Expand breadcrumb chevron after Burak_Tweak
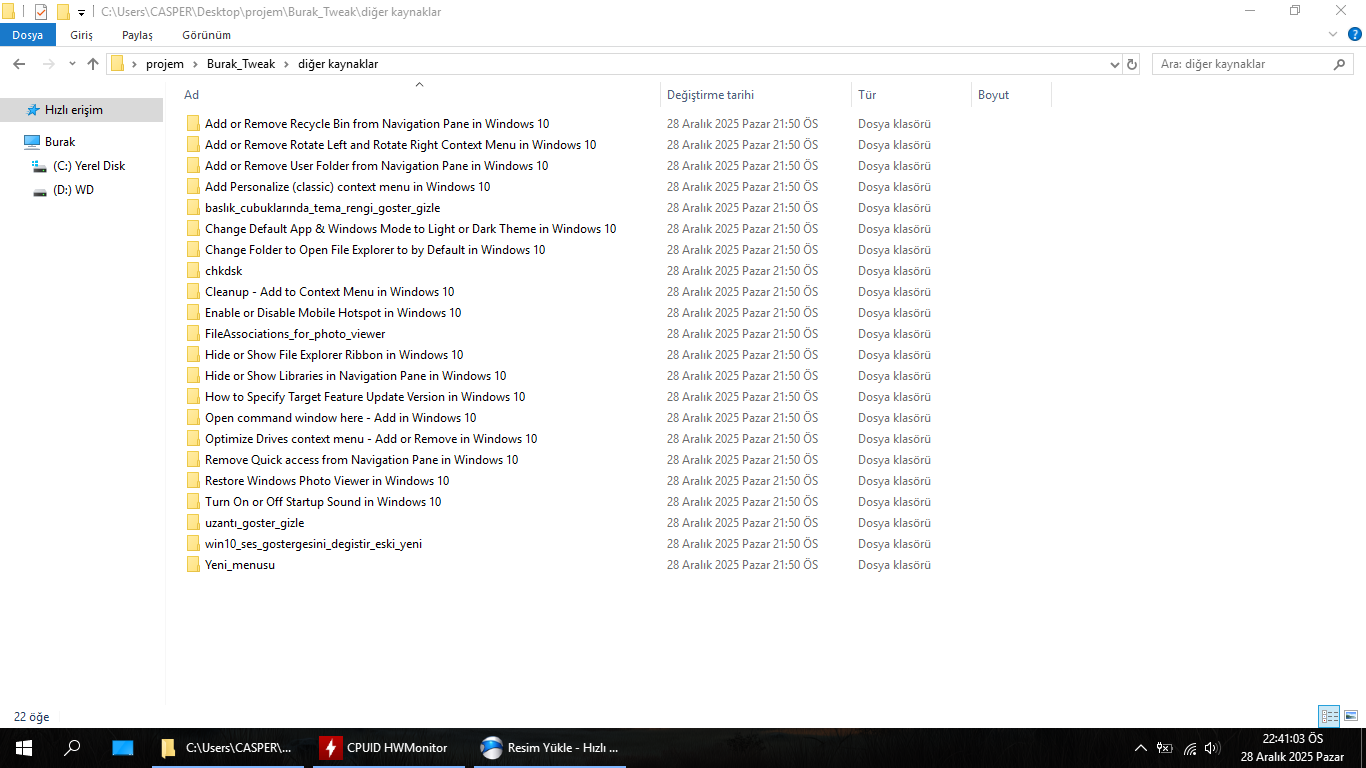The width and height of the screenshot is (1366, 768). [x=286, y=64]
